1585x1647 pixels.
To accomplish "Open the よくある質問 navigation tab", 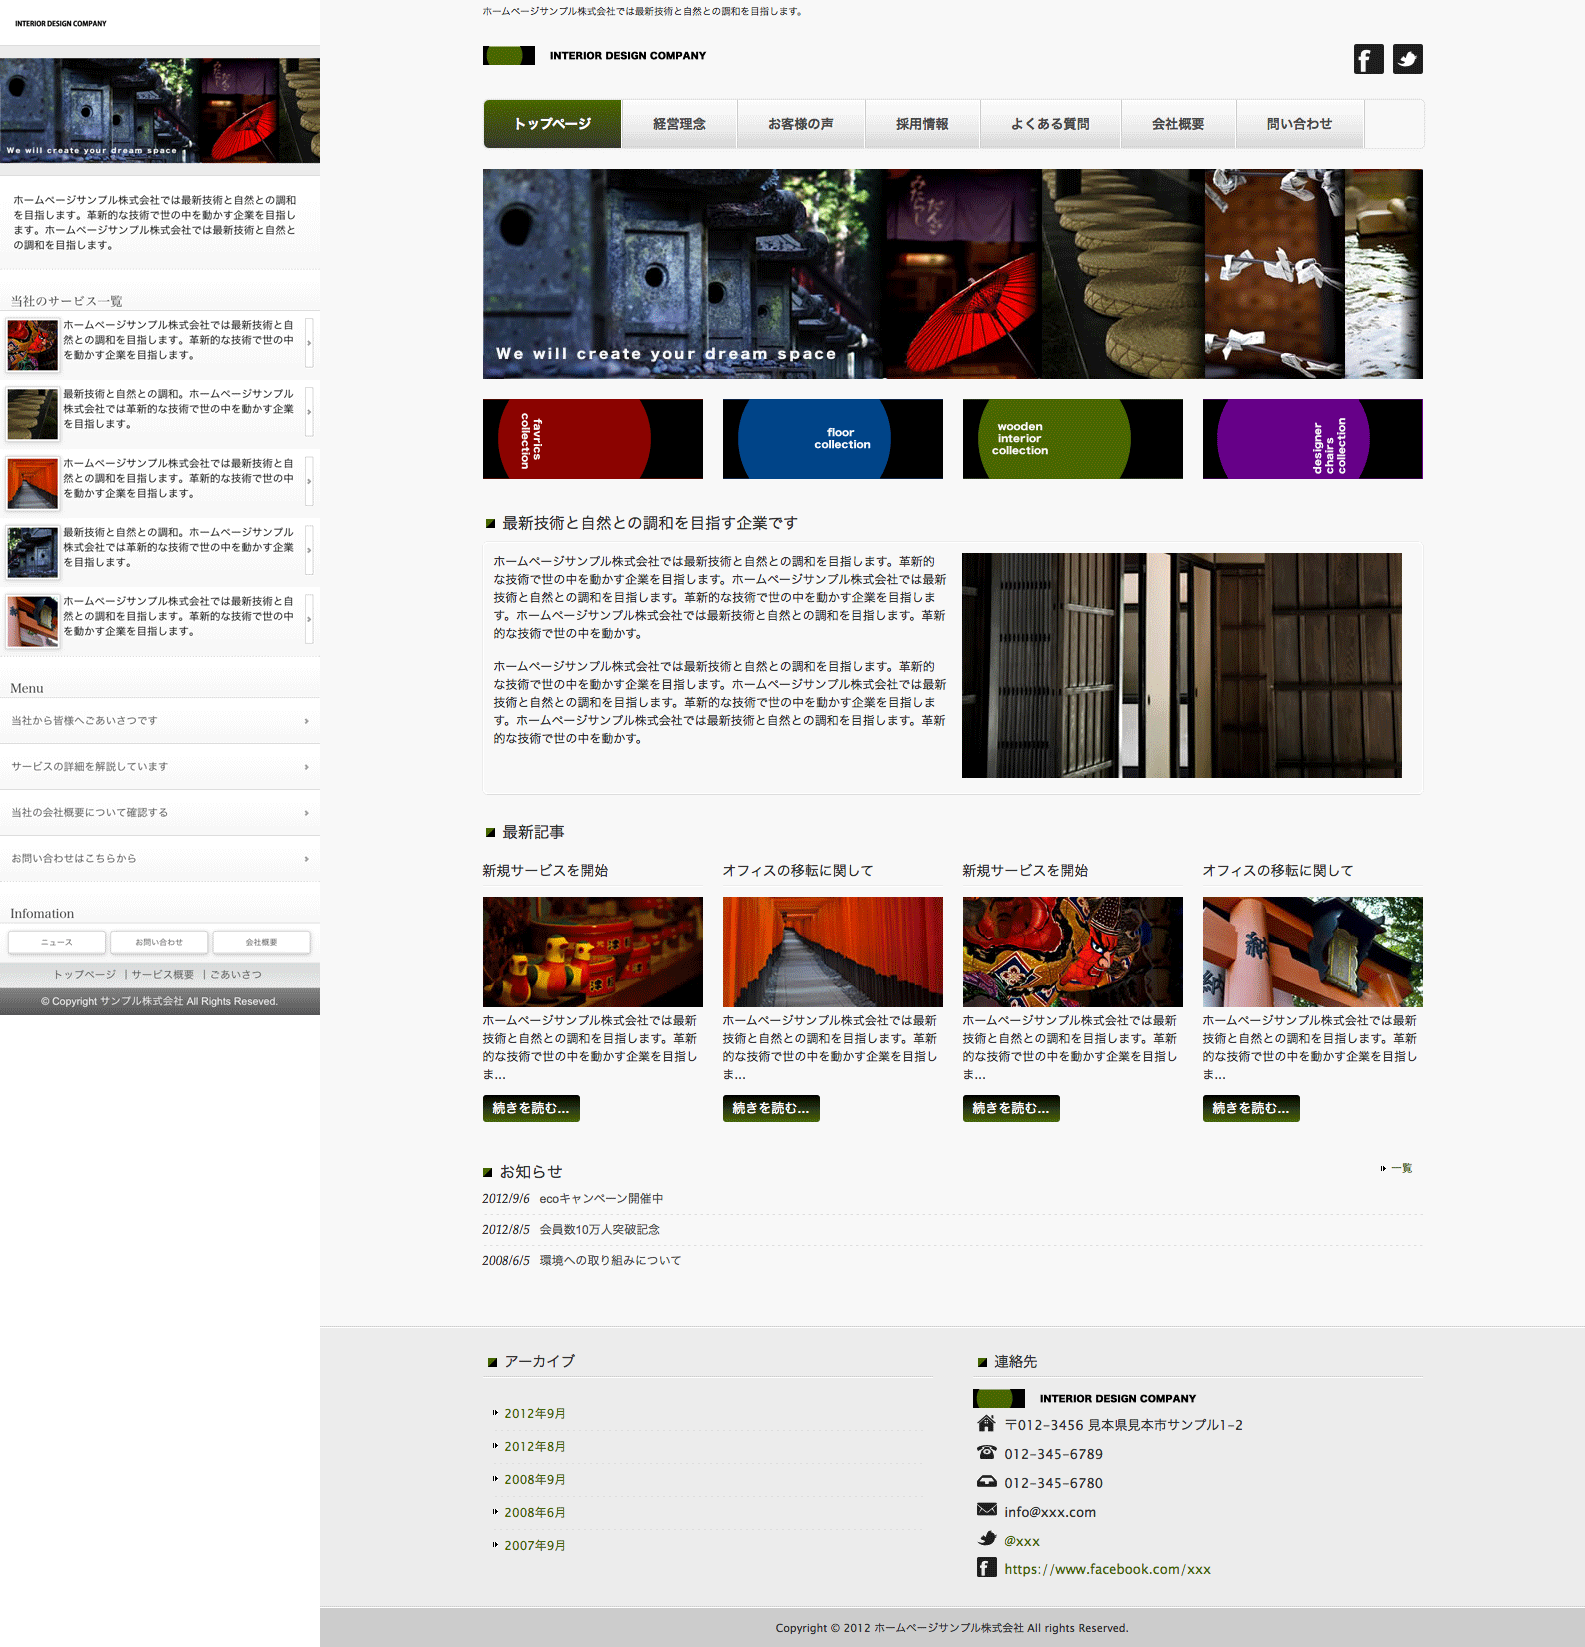I will pos(1050,124).
